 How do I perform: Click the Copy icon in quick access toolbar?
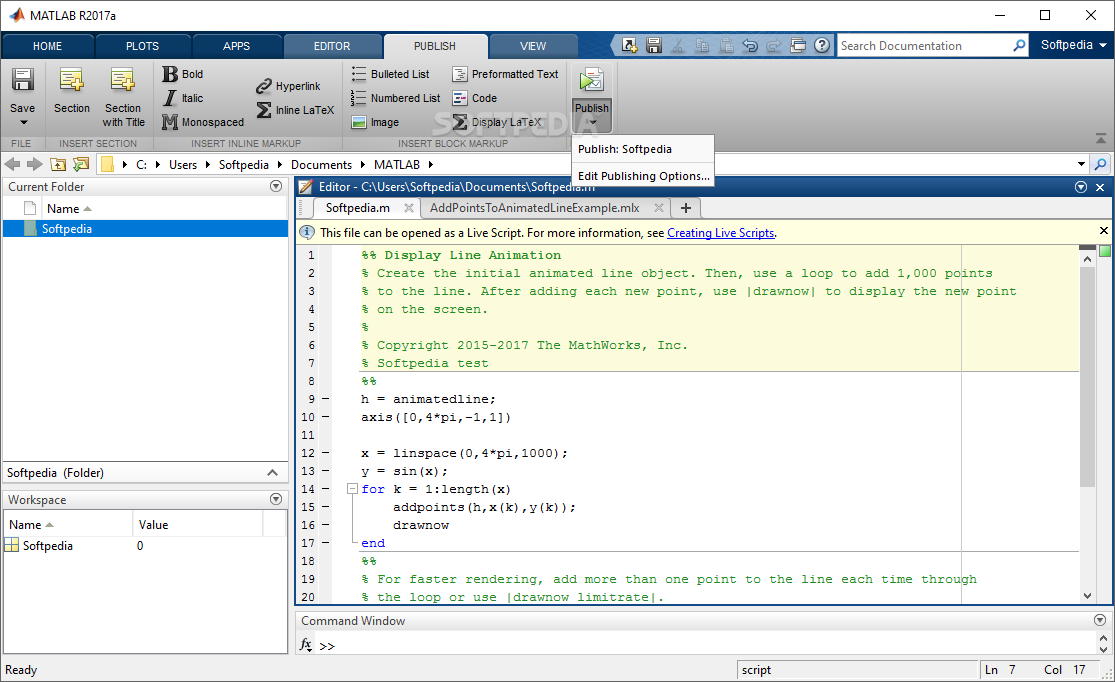703,46
